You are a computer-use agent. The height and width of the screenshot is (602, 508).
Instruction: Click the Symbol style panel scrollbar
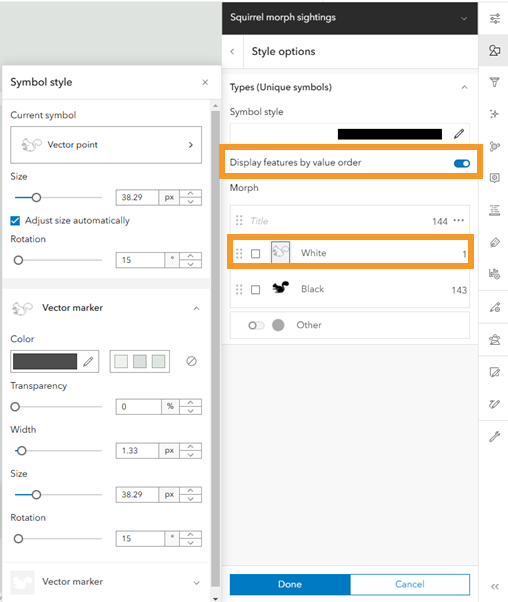click(x=215, y=348)
